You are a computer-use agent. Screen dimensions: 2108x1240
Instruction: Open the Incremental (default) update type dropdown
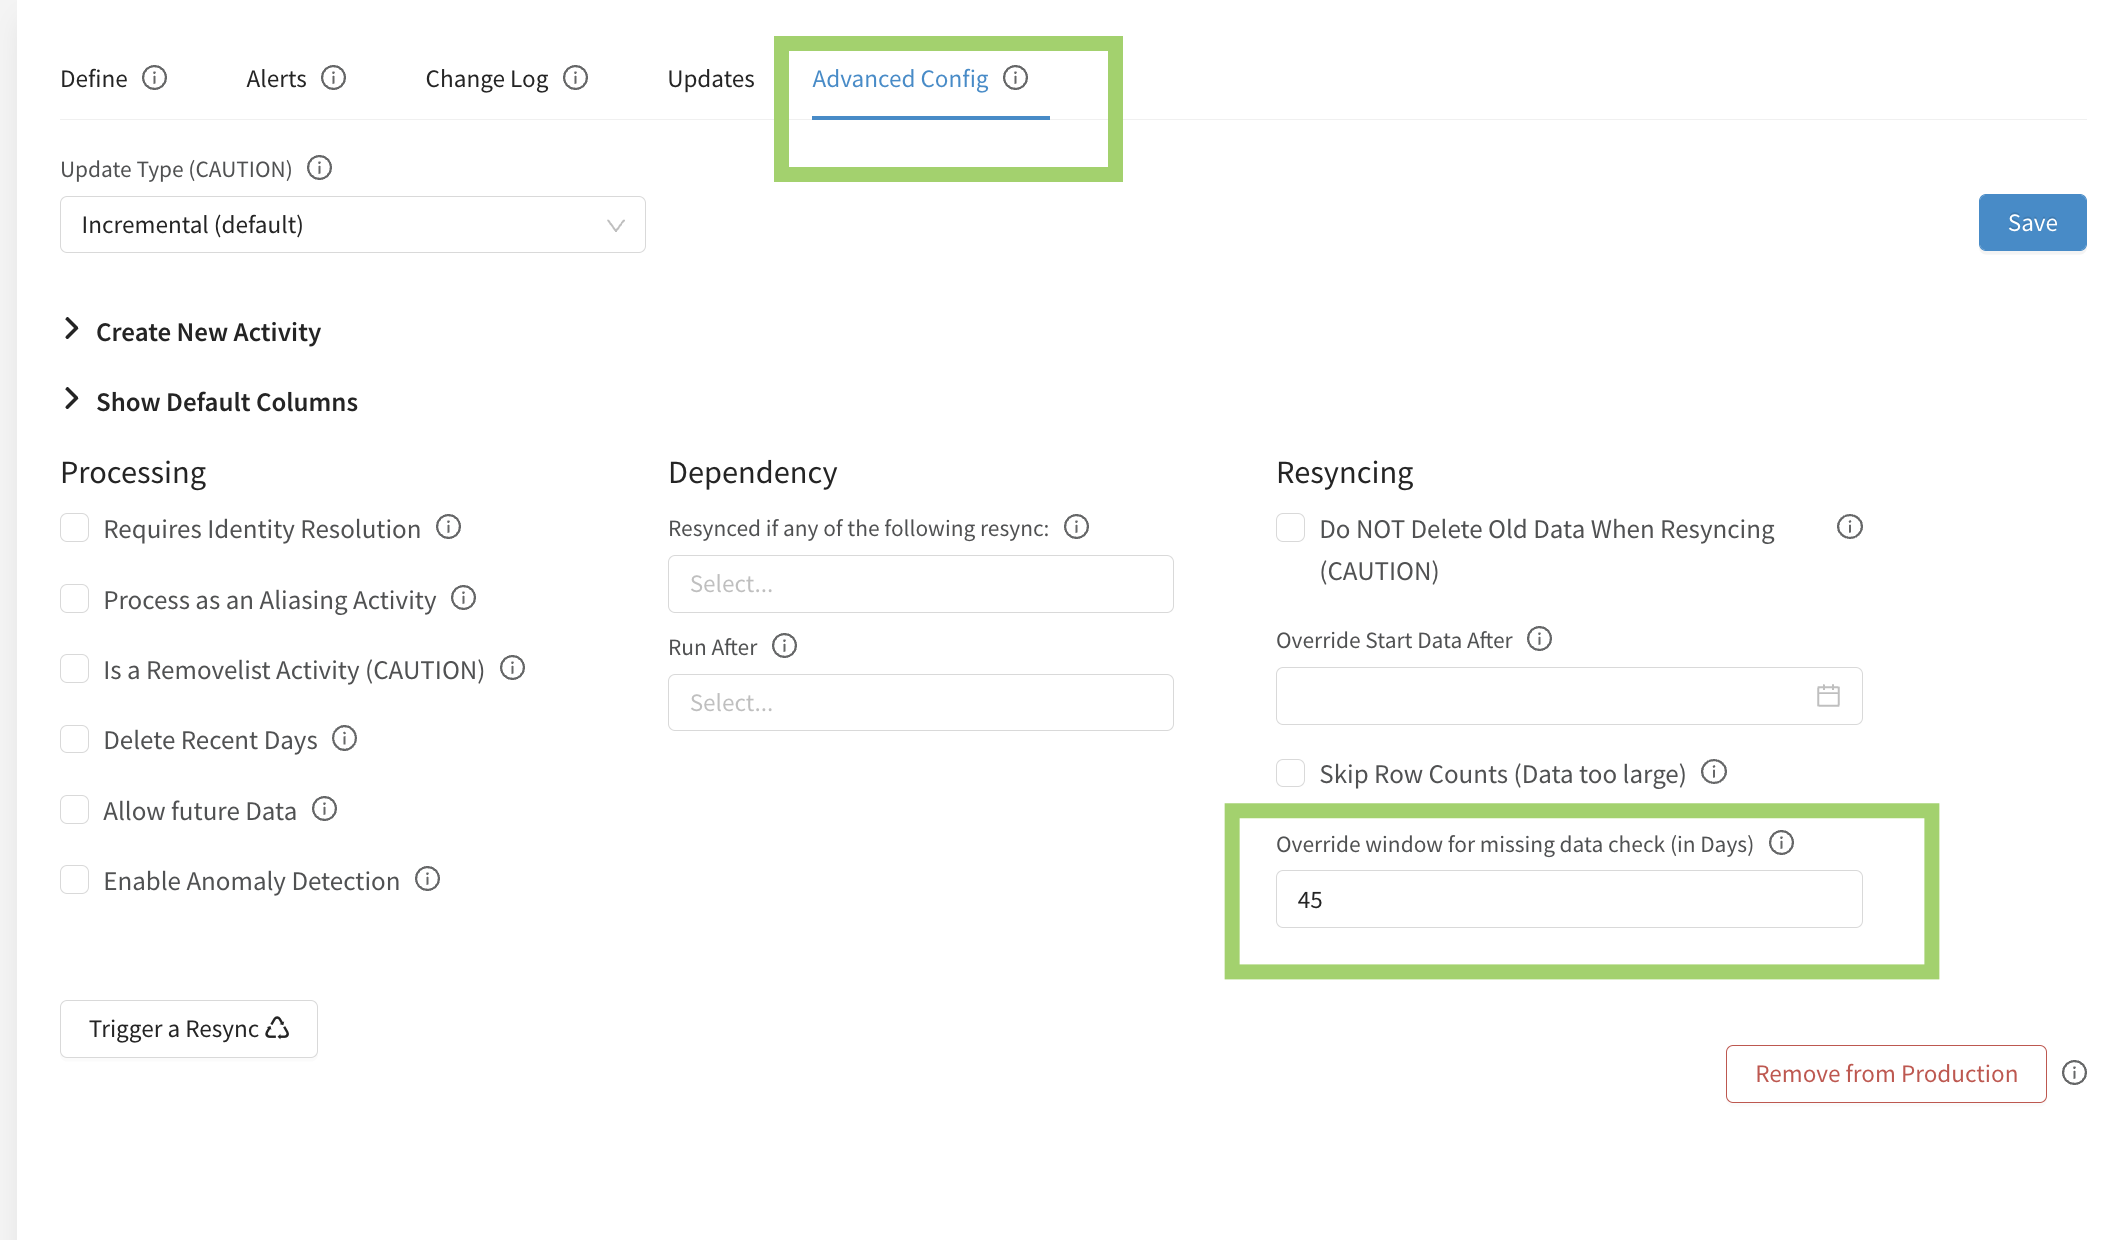coord(352,225)
